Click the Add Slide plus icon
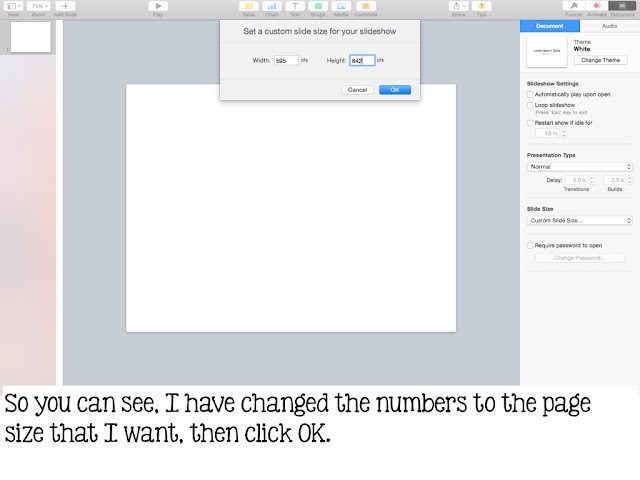The image size is (640, 480). coord(65,6)
